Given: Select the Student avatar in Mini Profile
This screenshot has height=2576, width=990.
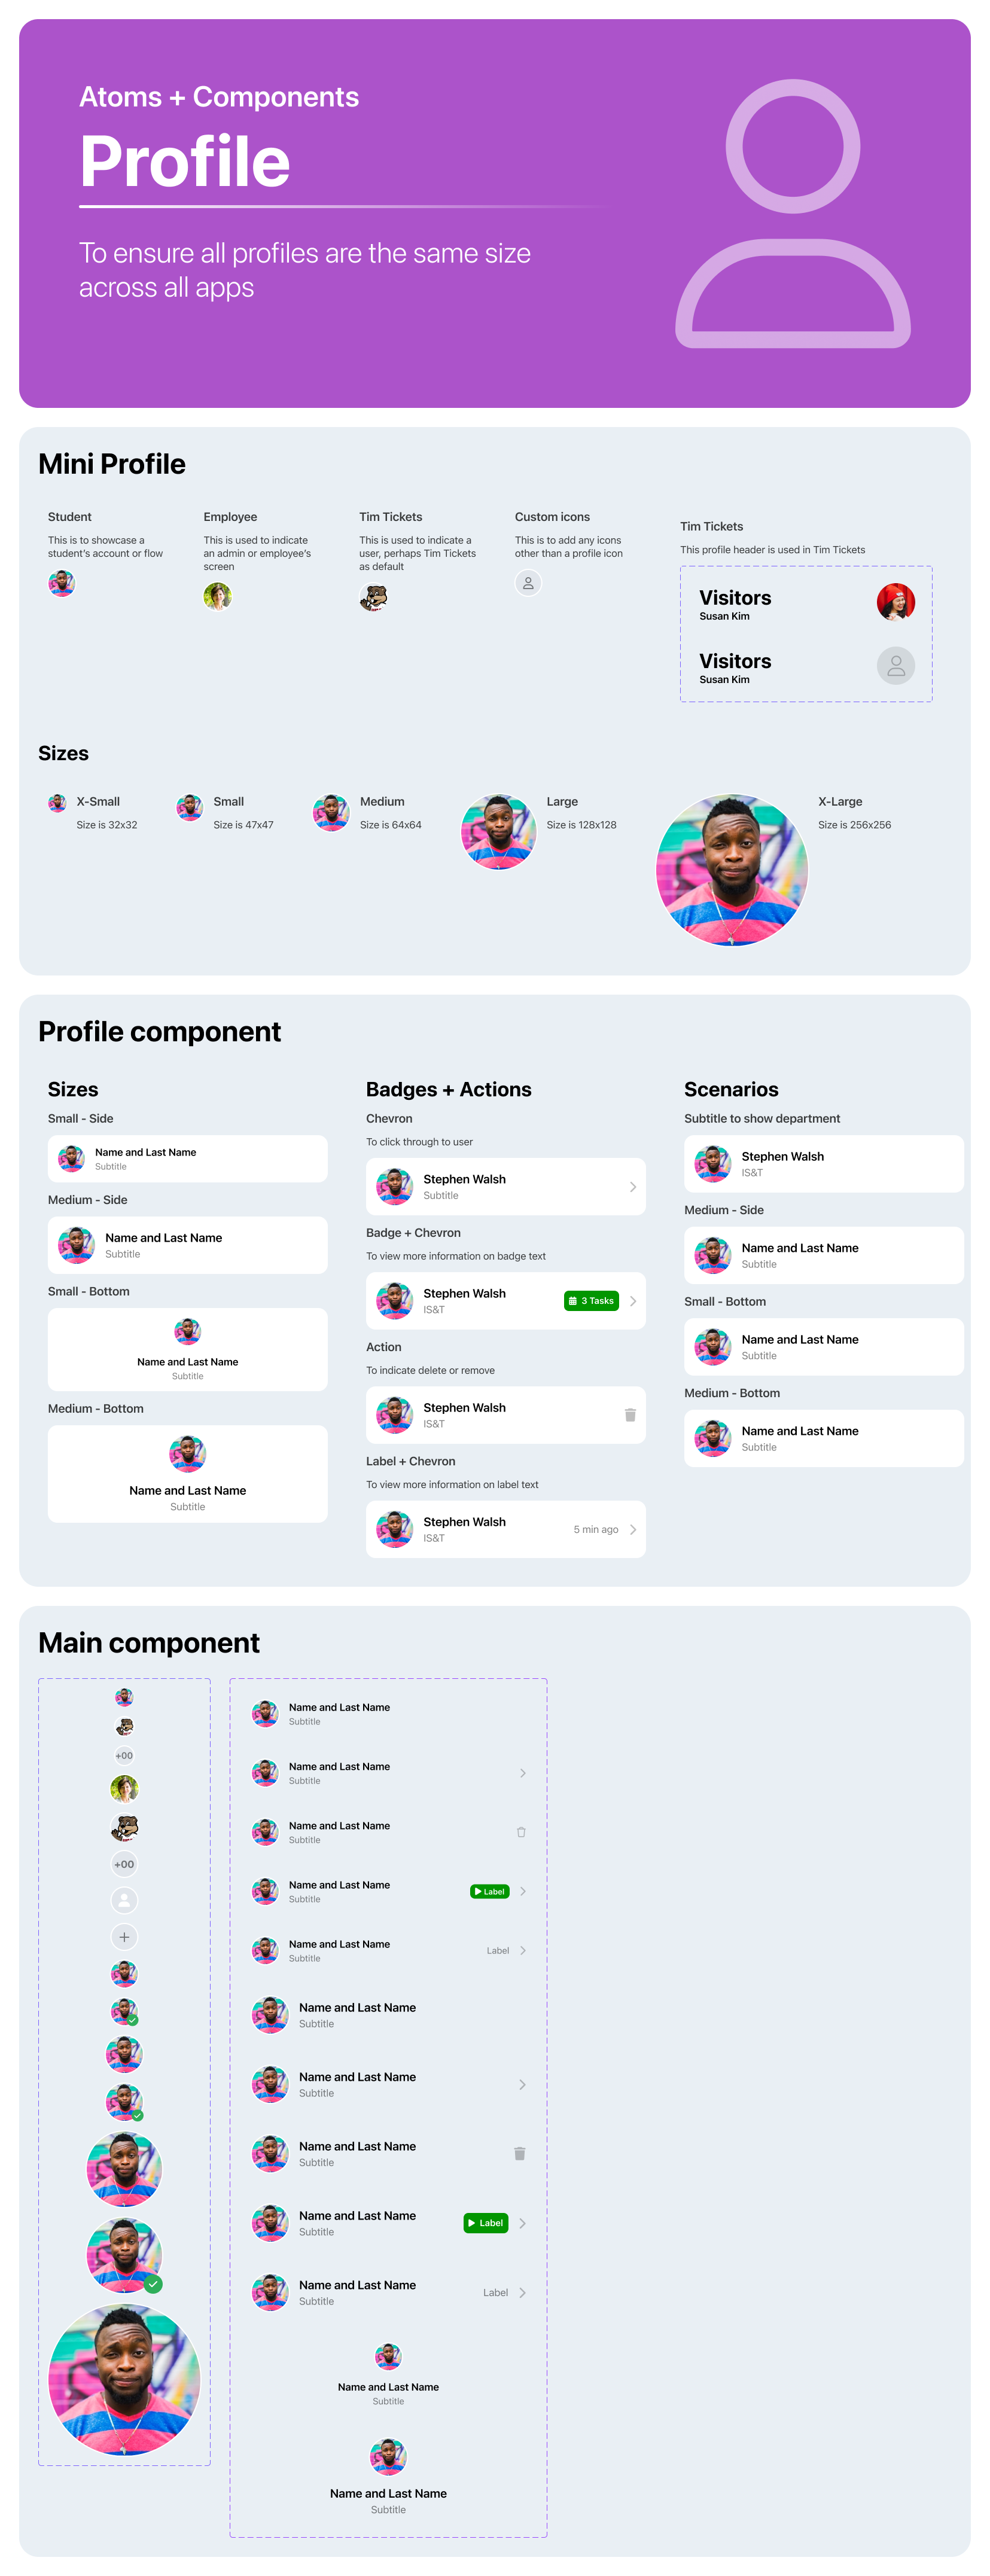Looking at the screenshot, I should pyautogui.click(x=61, y=583).
